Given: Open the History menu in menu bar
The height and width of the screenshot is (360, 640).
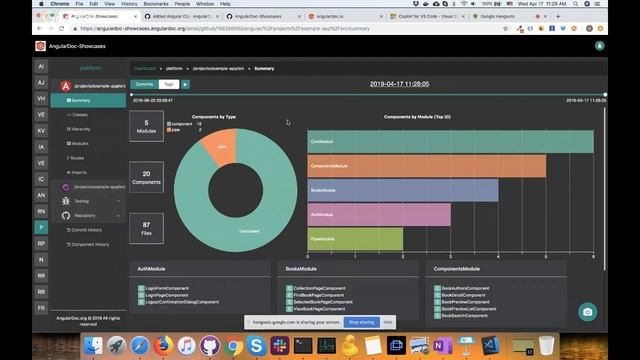Looking at the screenshot, I should pos(129,4).
